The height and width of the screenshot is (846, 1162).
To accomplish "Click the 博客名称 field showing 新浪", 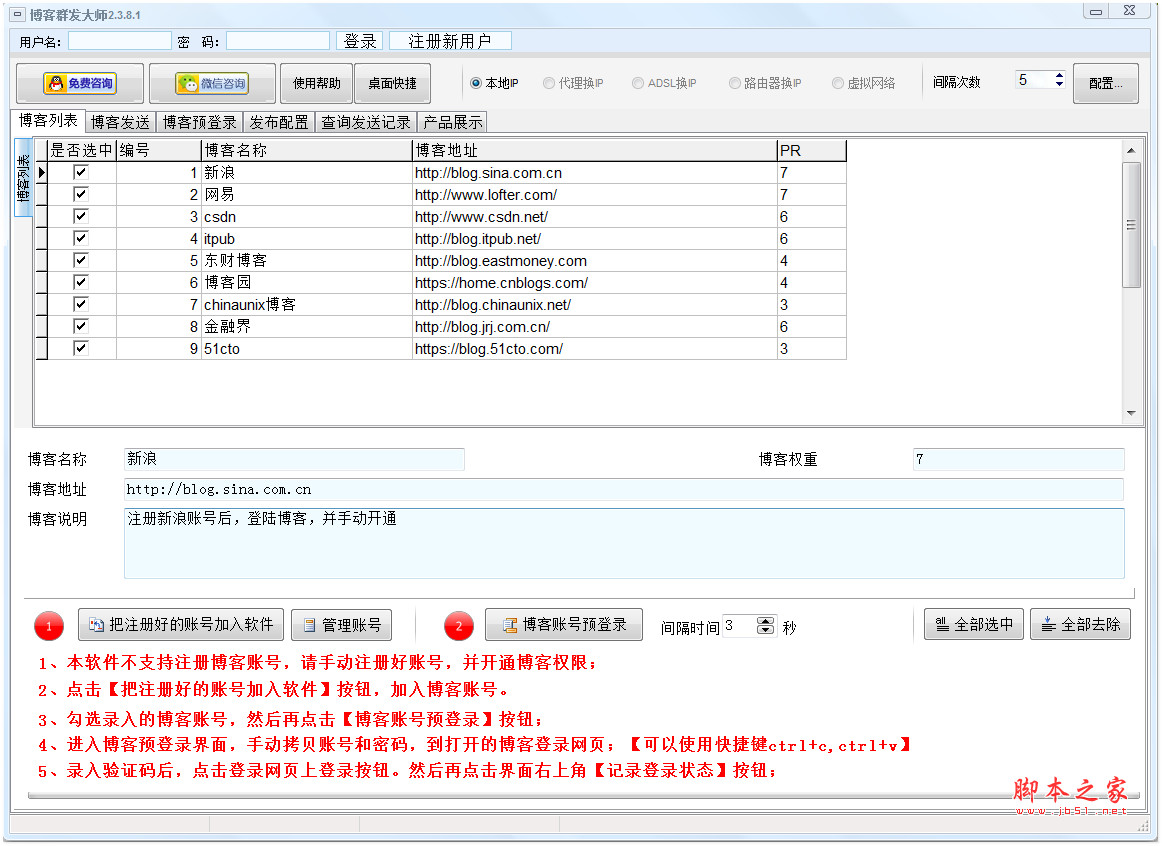I will point(294,459).
